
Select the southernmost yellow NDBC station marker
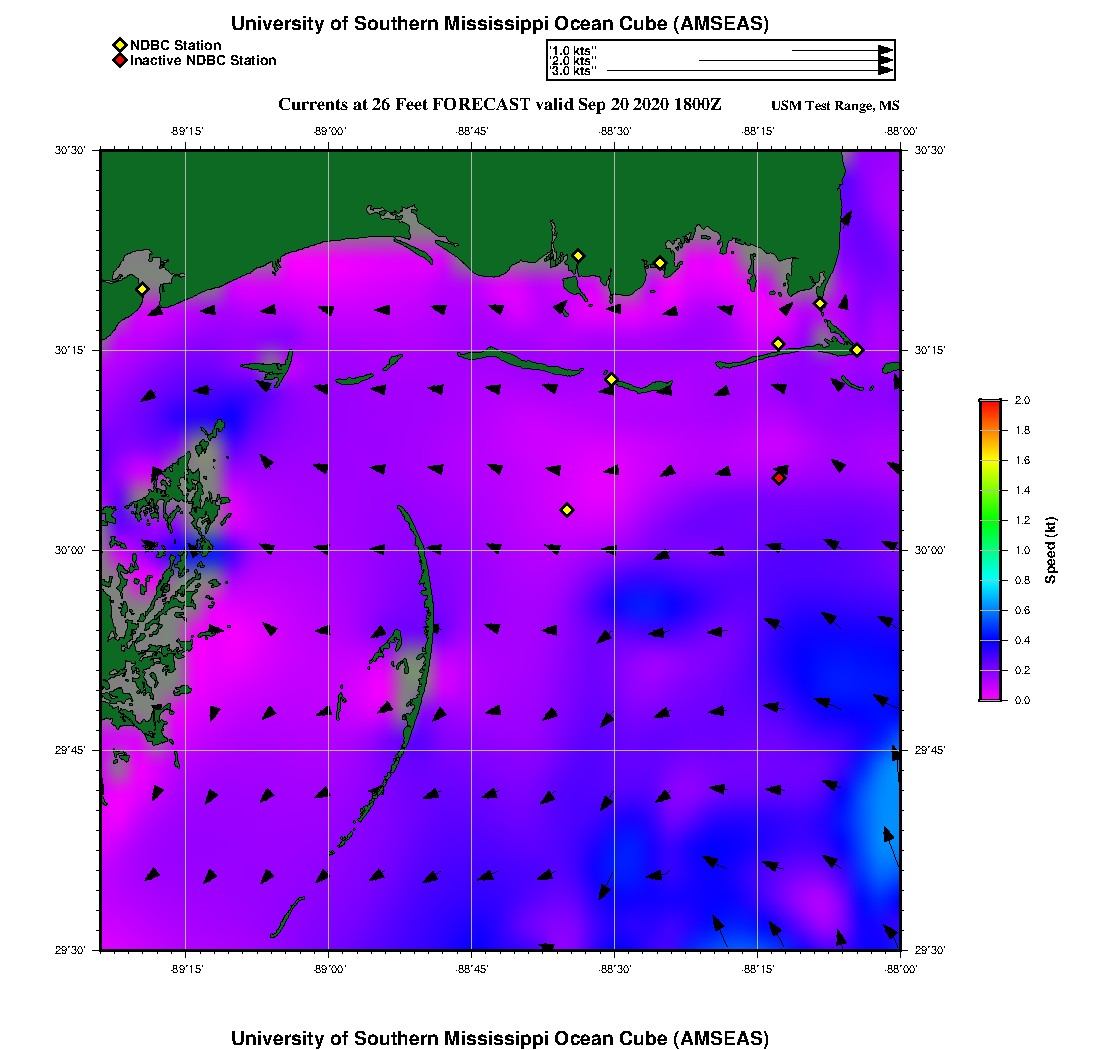(x=568, y=510)
